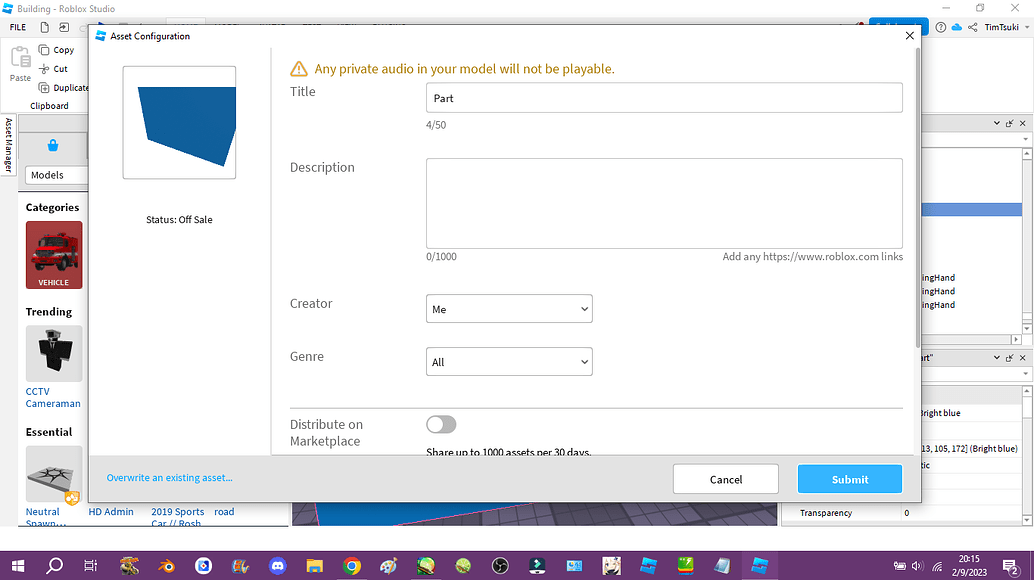Select the VEHICLE category thumbnail
1034x580 pixels.
pos(53,254)
